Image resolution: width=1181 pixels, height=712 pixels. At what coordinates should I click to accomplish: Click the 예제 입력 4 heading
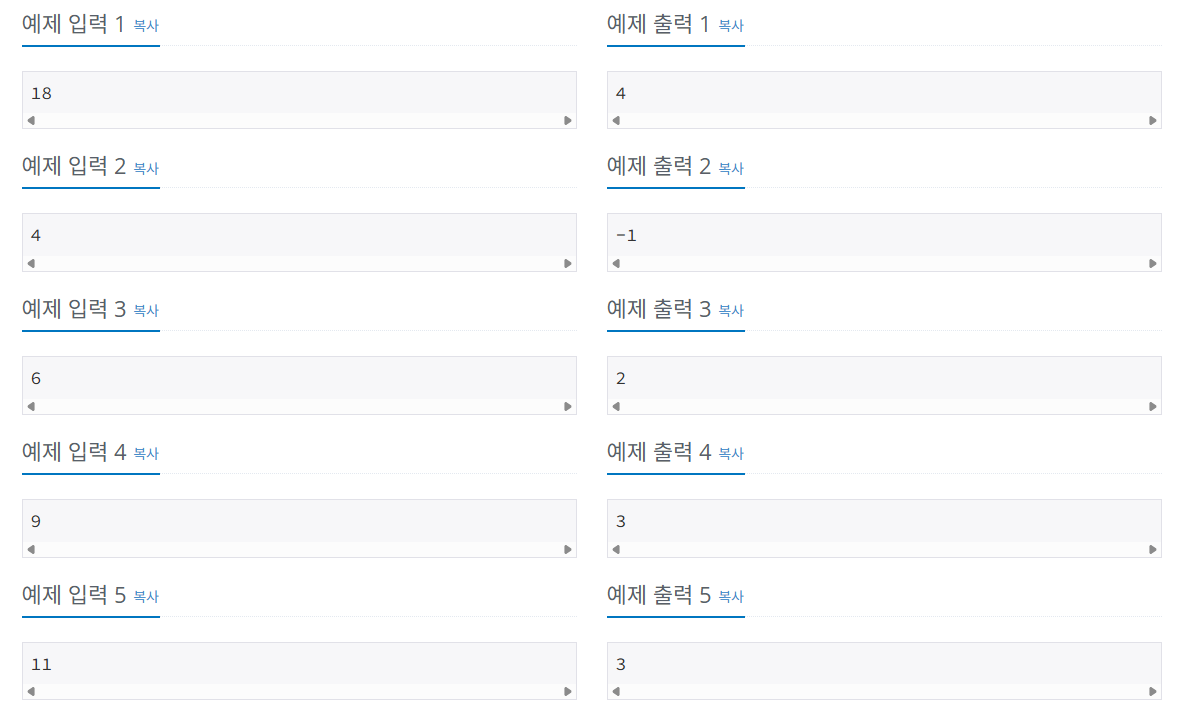[x=74, y=452]
